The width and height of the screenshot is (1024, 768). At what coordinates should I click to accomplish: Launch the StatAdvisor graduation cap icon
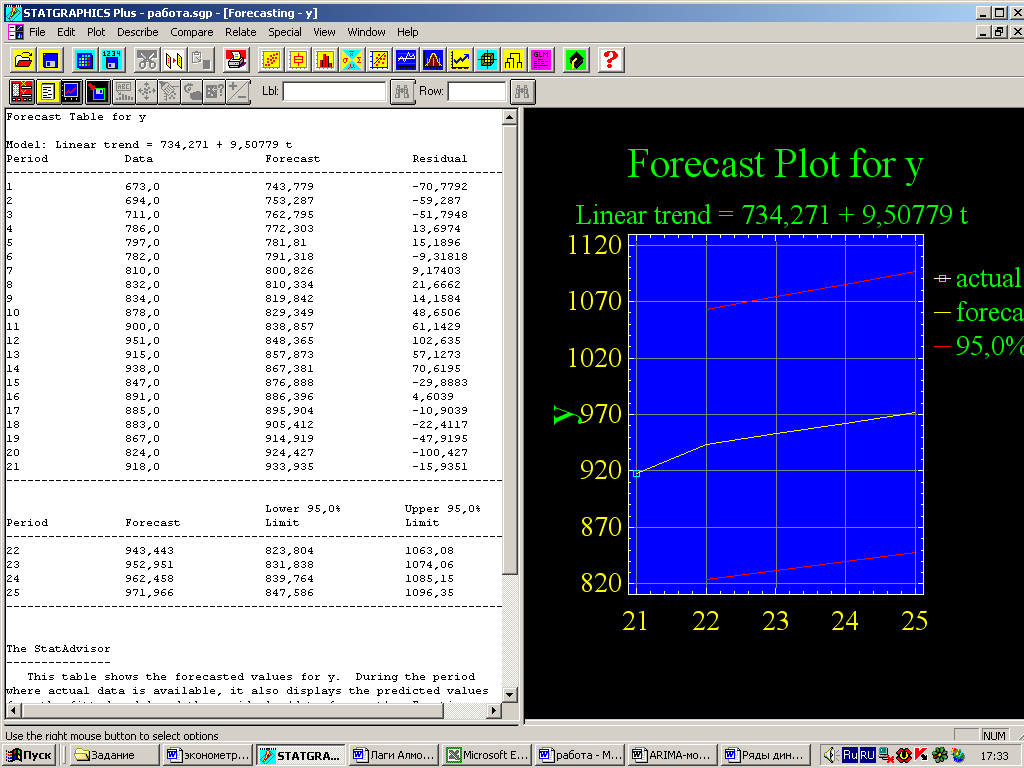575,60
